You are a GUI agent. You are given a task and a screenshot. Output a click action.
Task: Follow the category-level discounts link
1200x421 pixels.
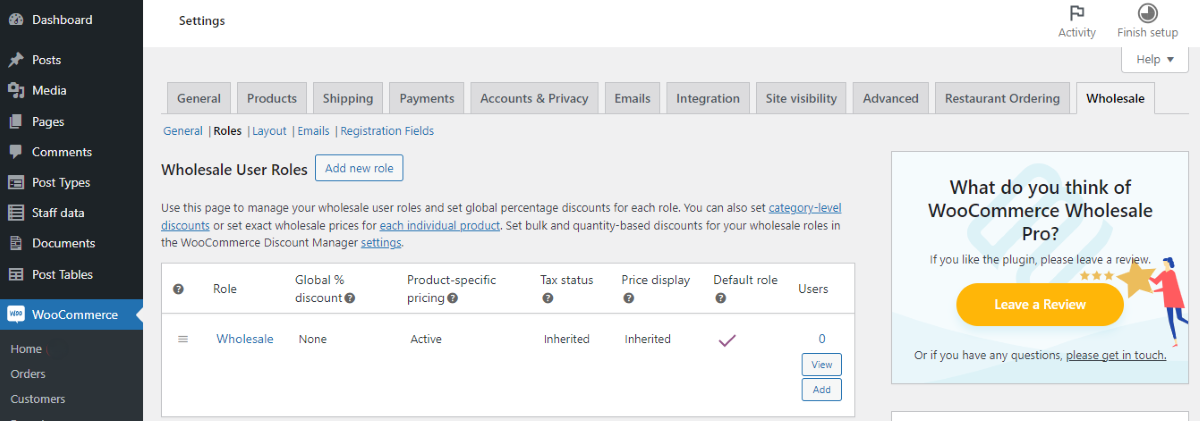tap(805, 208)
